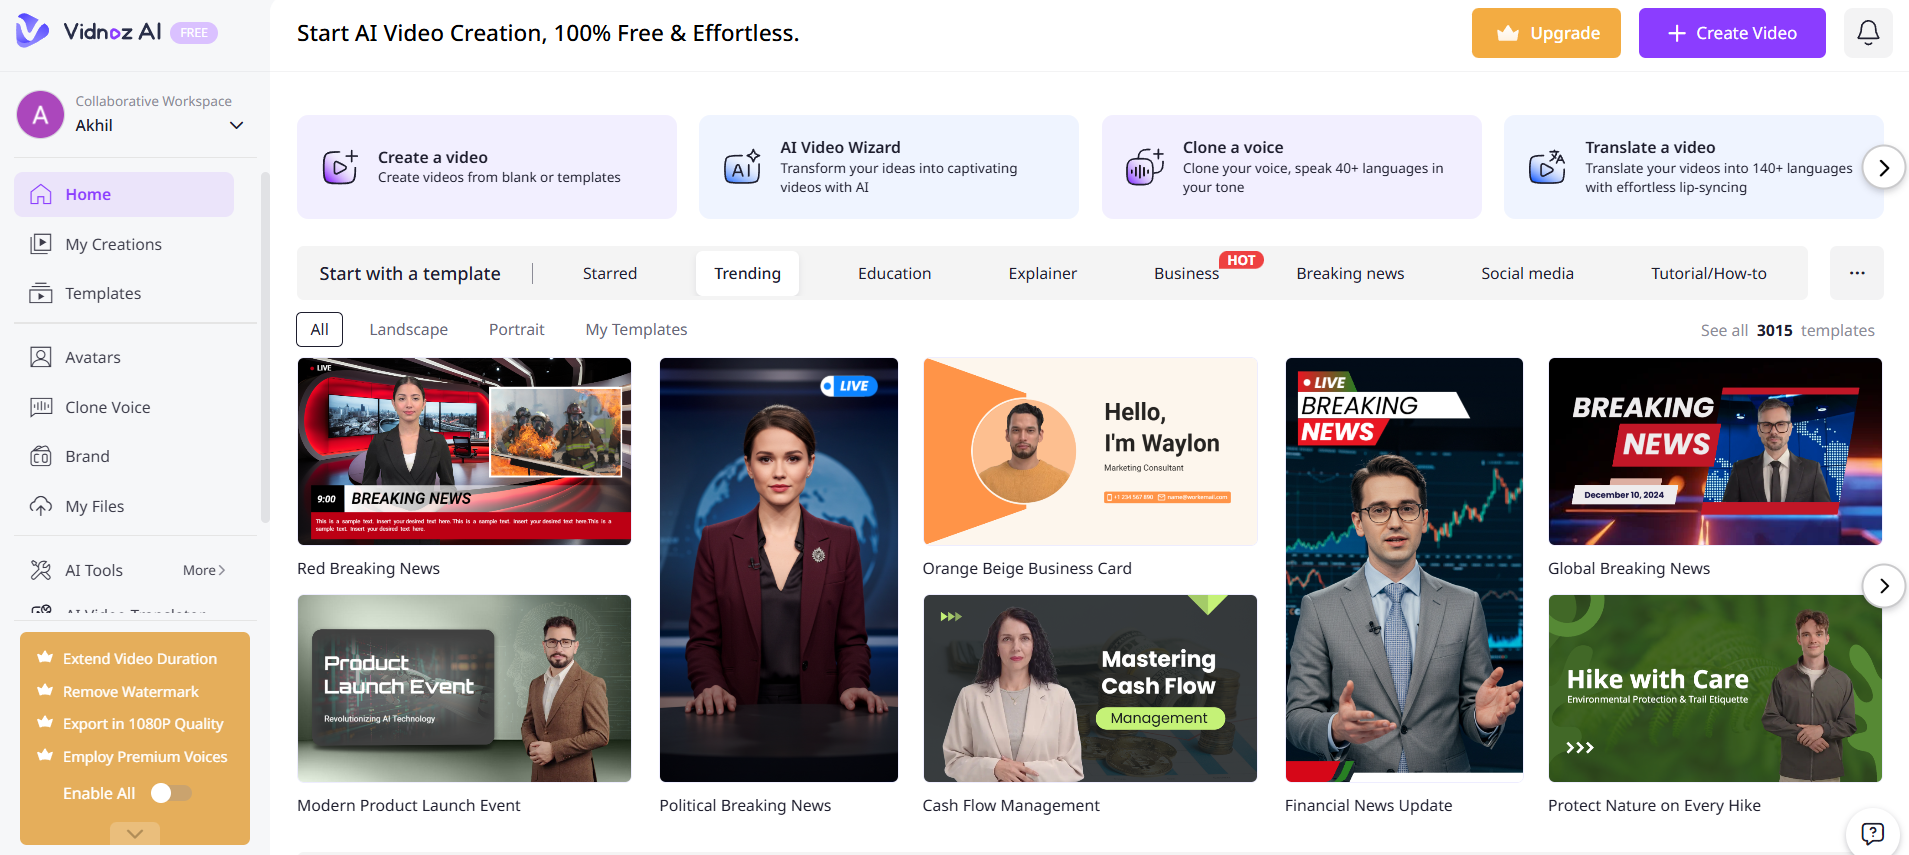The height and width of the screenshot is (855, 1909).
Task: Click the AI Tools icon
Action: [x=41, y=570]
